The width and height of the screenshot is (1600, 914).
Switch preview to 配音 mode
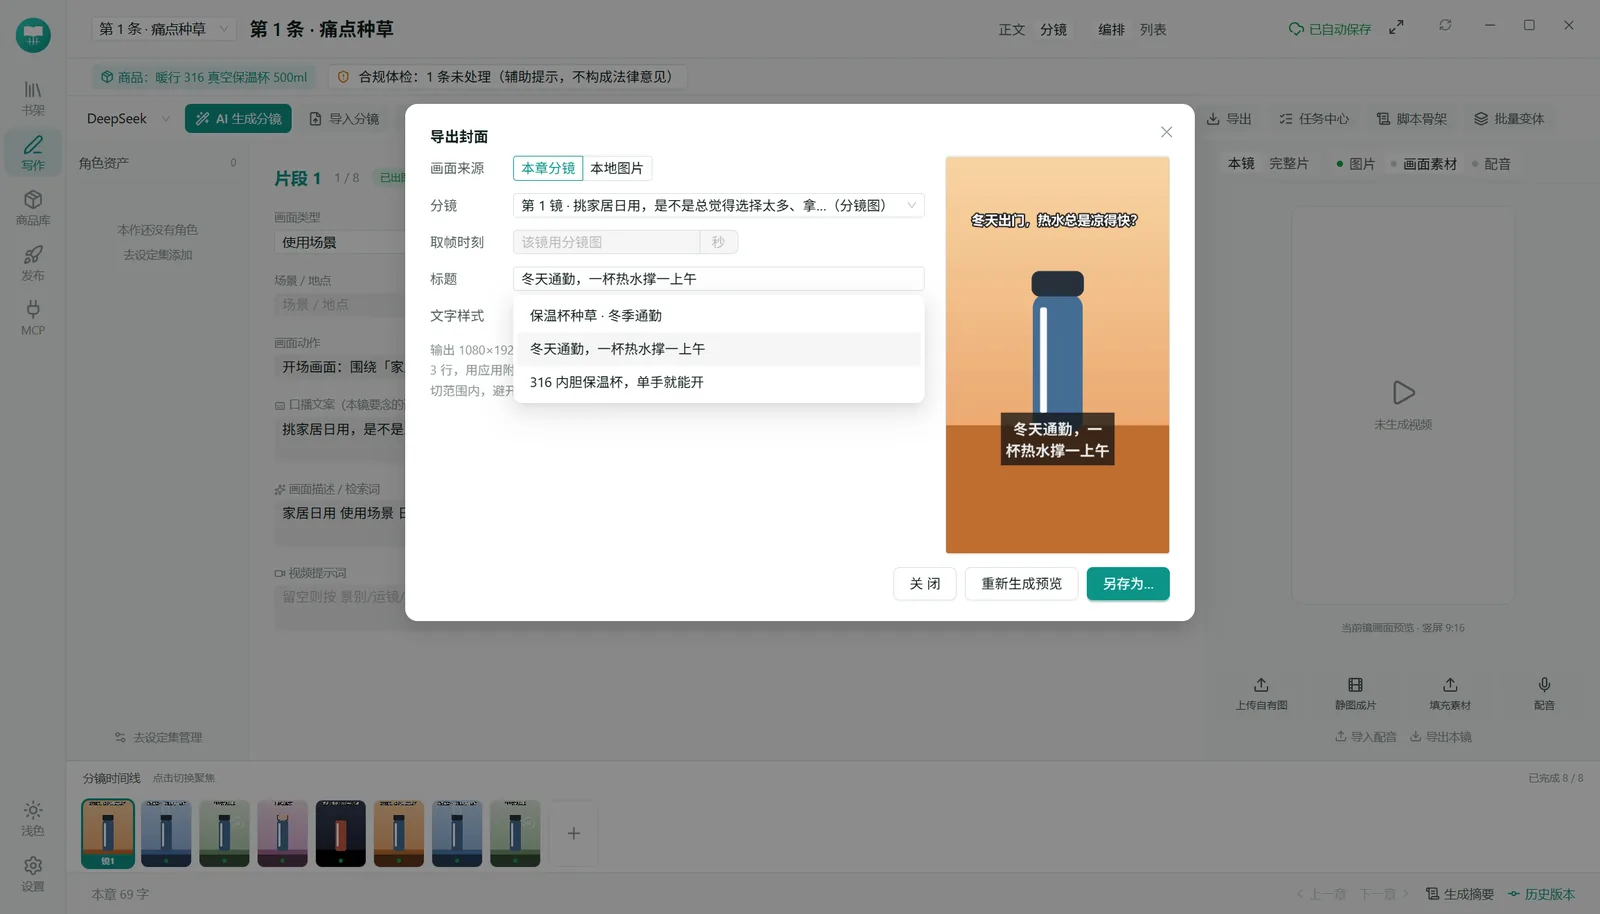[x=1491, y=164]
